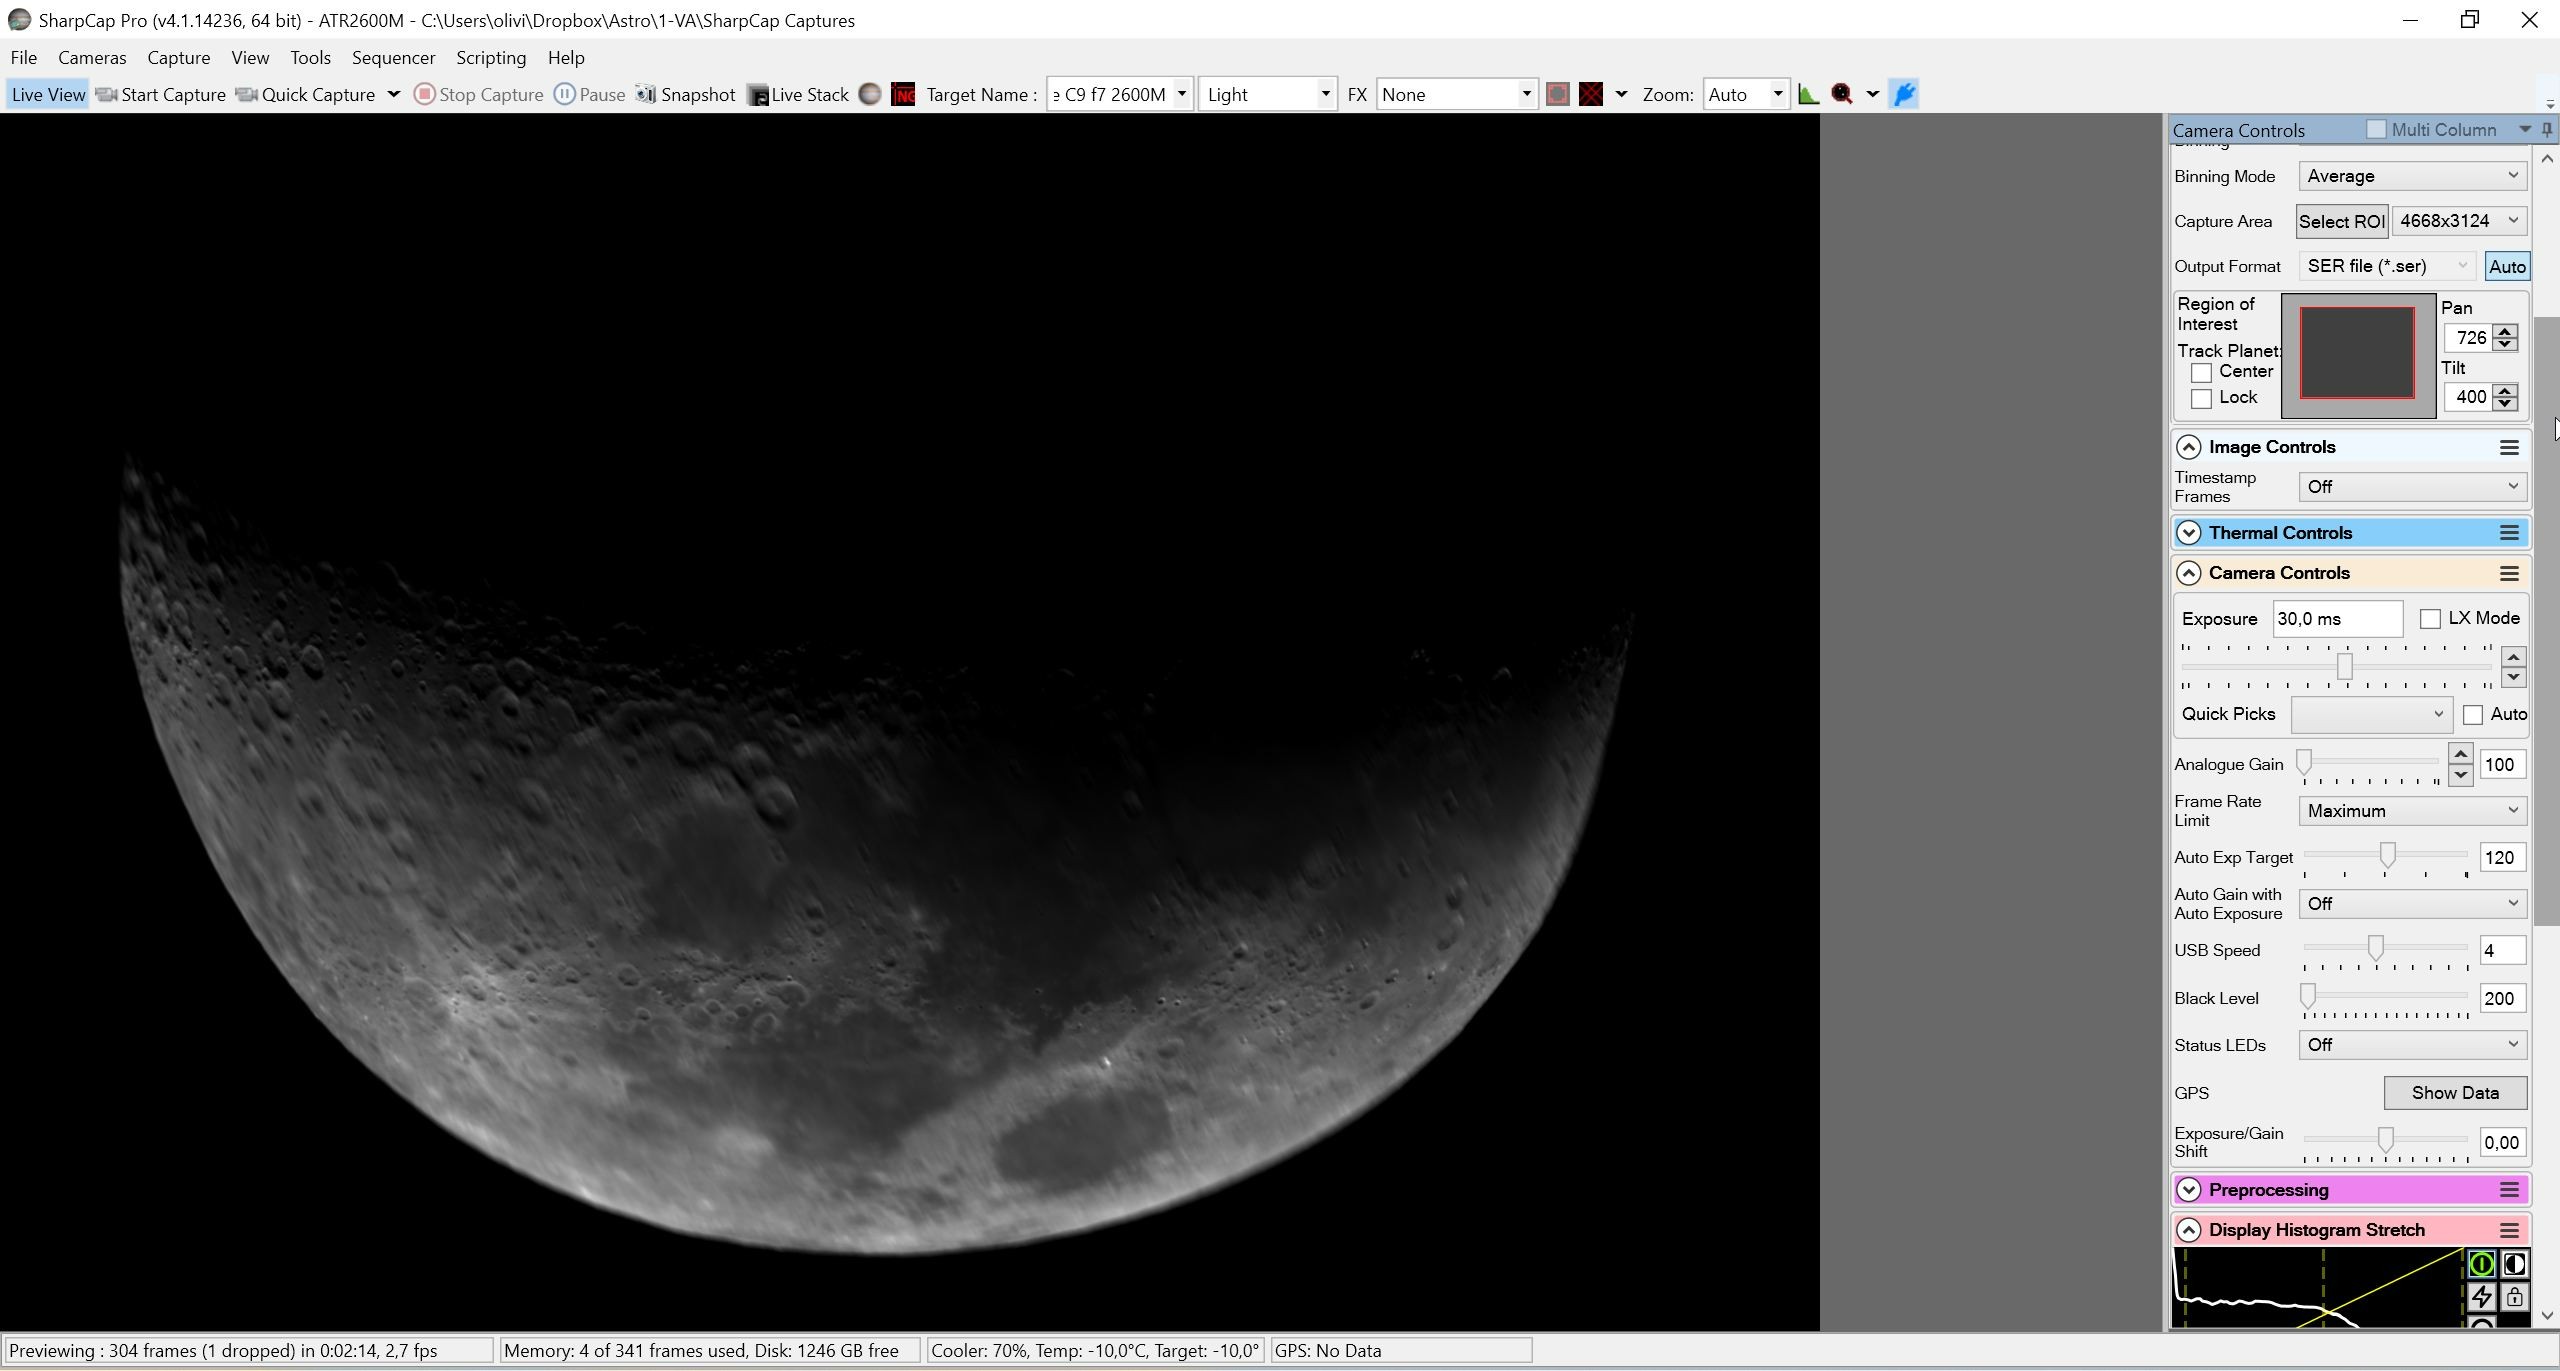Click the lightning auto-stretch icon

coord(2481,1298)
